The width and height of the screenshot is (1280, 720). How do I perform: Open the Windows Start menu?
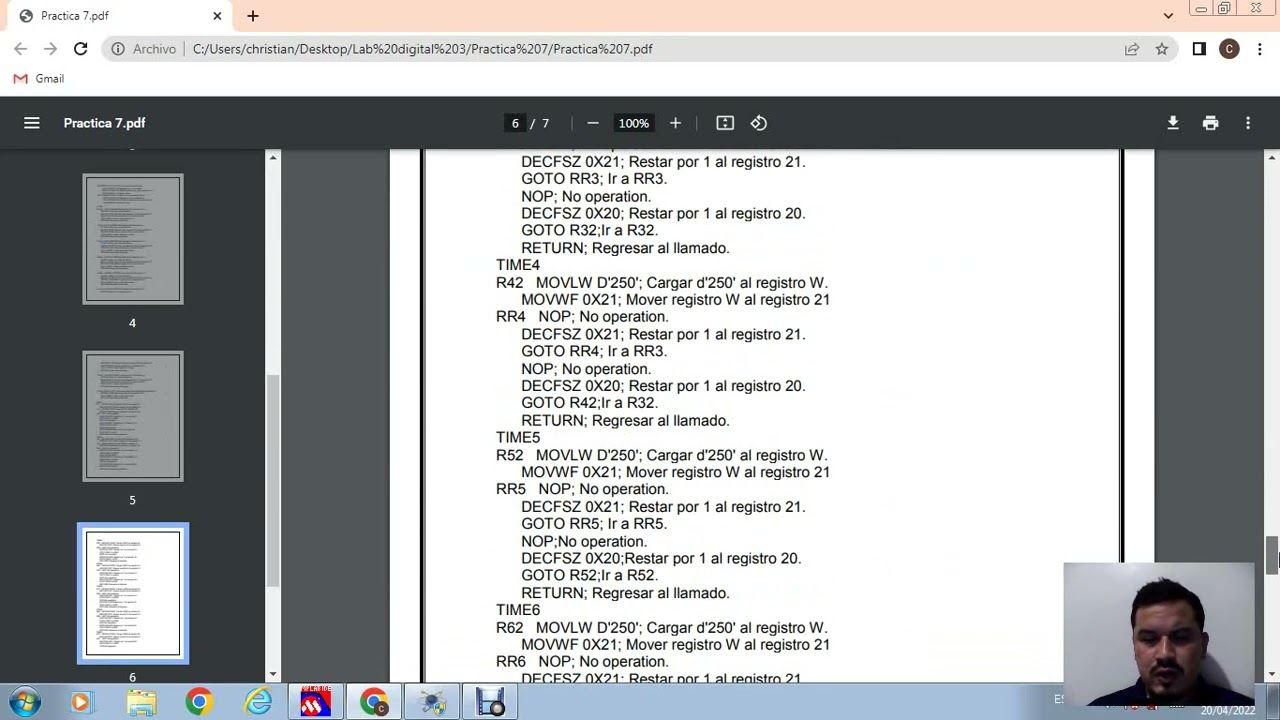click(24, 703)
